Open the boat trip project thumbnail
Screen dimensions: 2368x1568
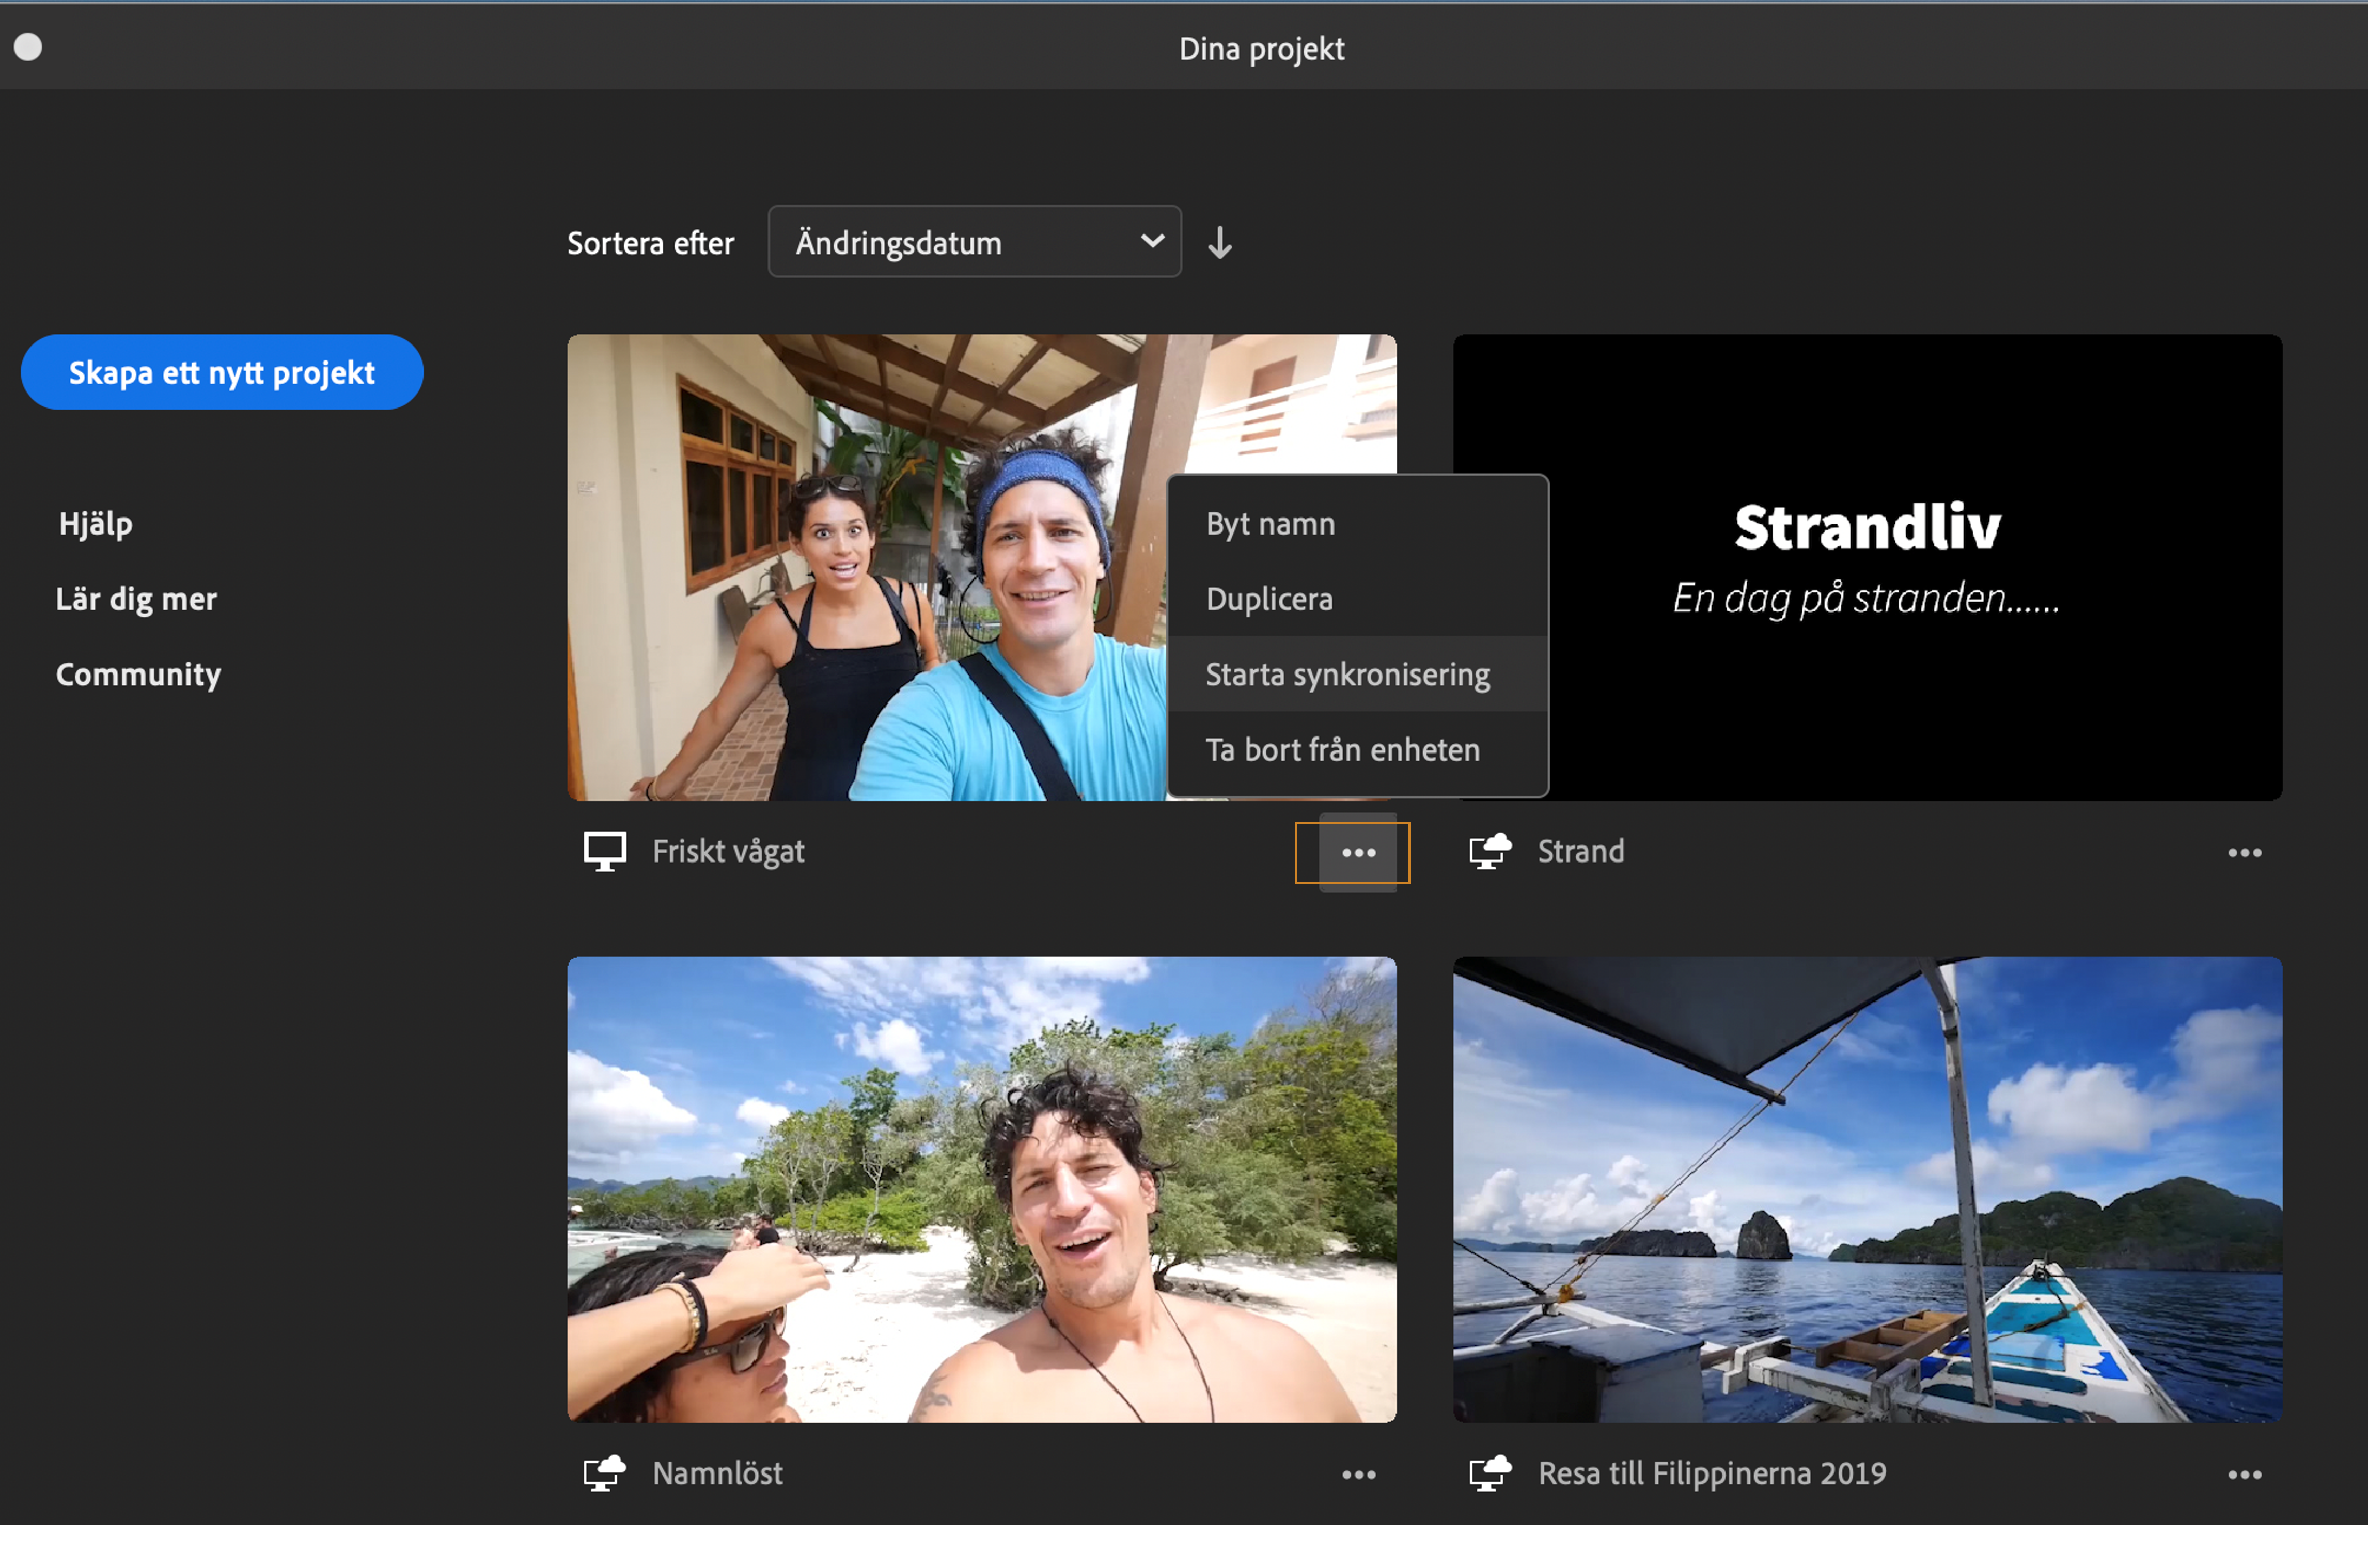pos(1866,1189)
